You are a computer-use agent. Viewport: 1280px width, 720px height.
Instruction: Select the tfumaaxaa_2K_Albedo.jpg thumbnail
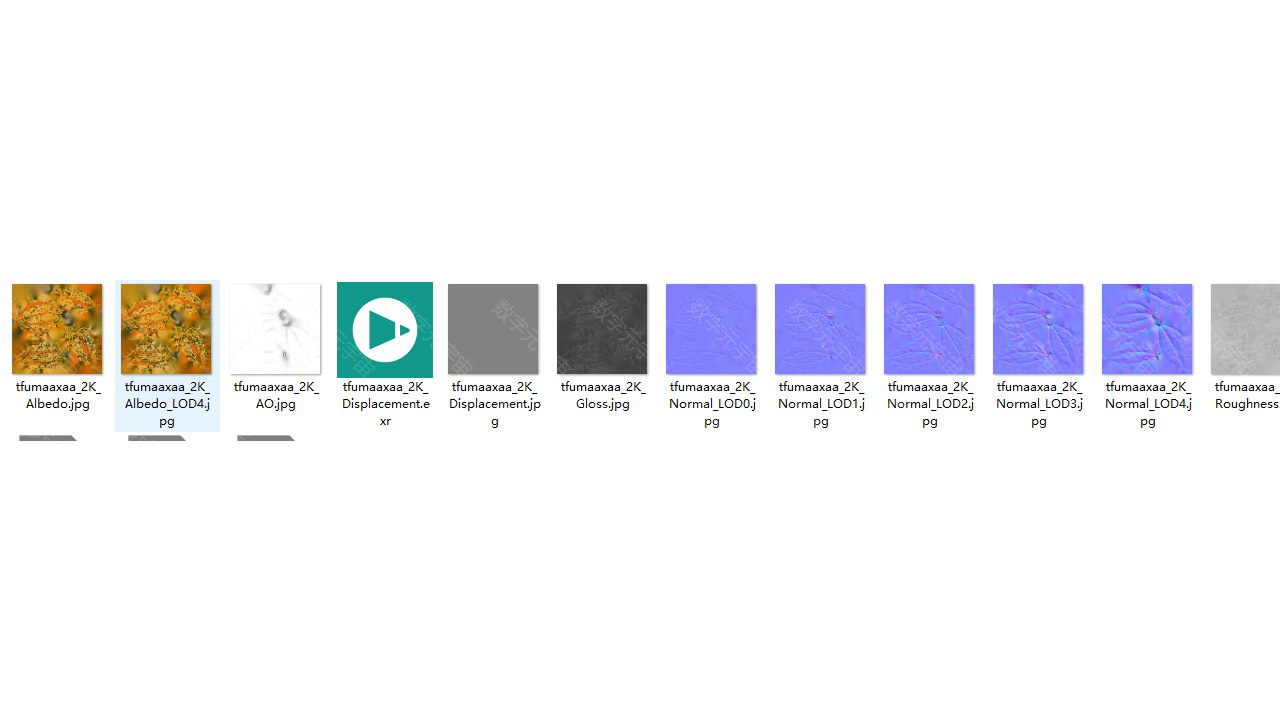[x=57, y=329]
